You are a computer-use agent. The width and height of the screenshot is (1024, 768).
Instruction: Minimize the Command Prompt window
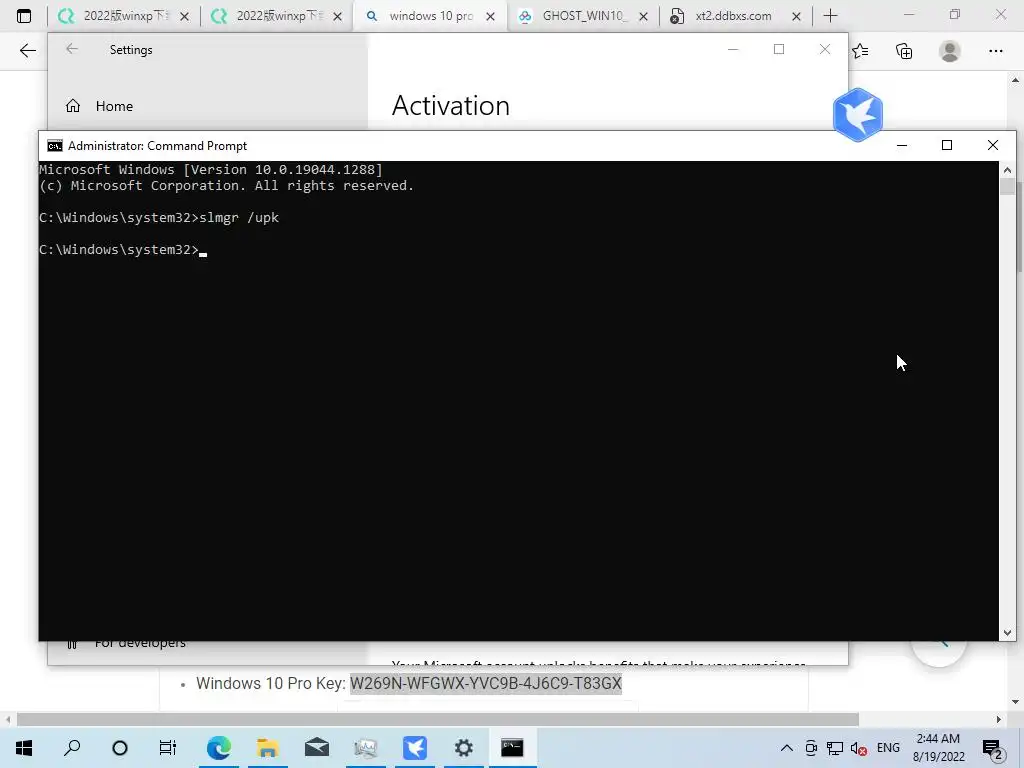point(902,145)
